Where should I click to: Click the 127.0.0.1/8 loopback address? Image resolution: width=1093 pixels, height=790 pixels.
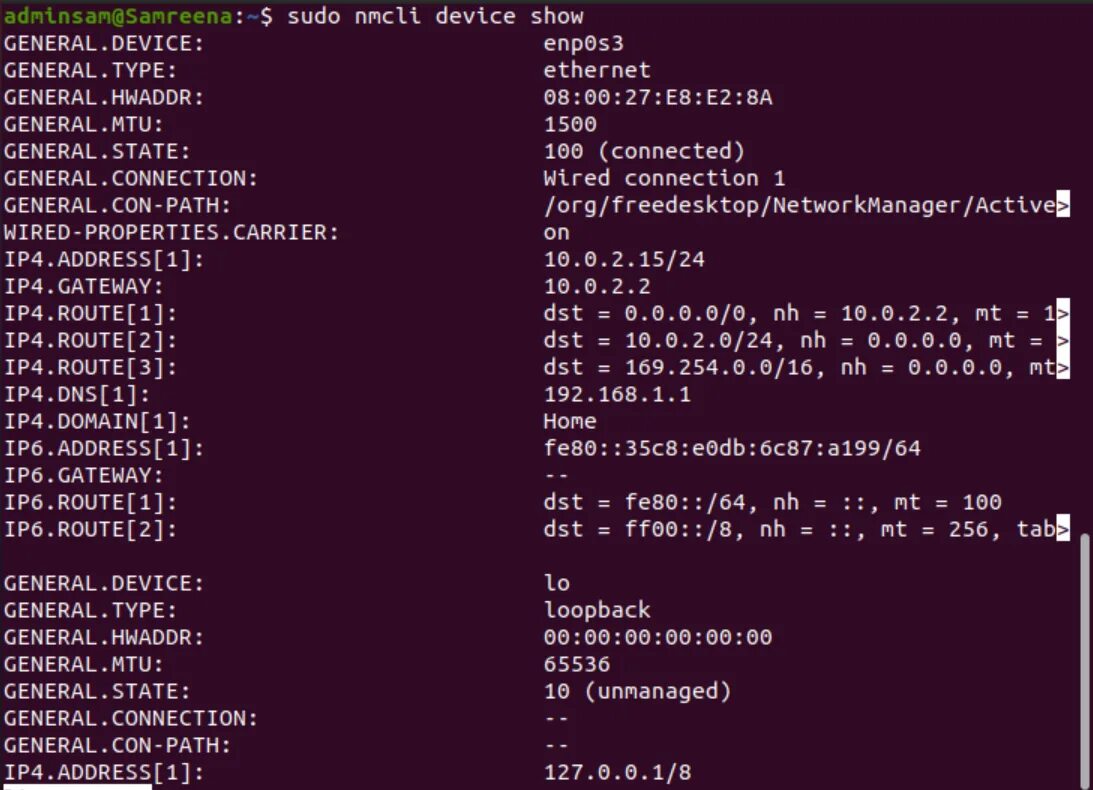click(x=617, y=772)
